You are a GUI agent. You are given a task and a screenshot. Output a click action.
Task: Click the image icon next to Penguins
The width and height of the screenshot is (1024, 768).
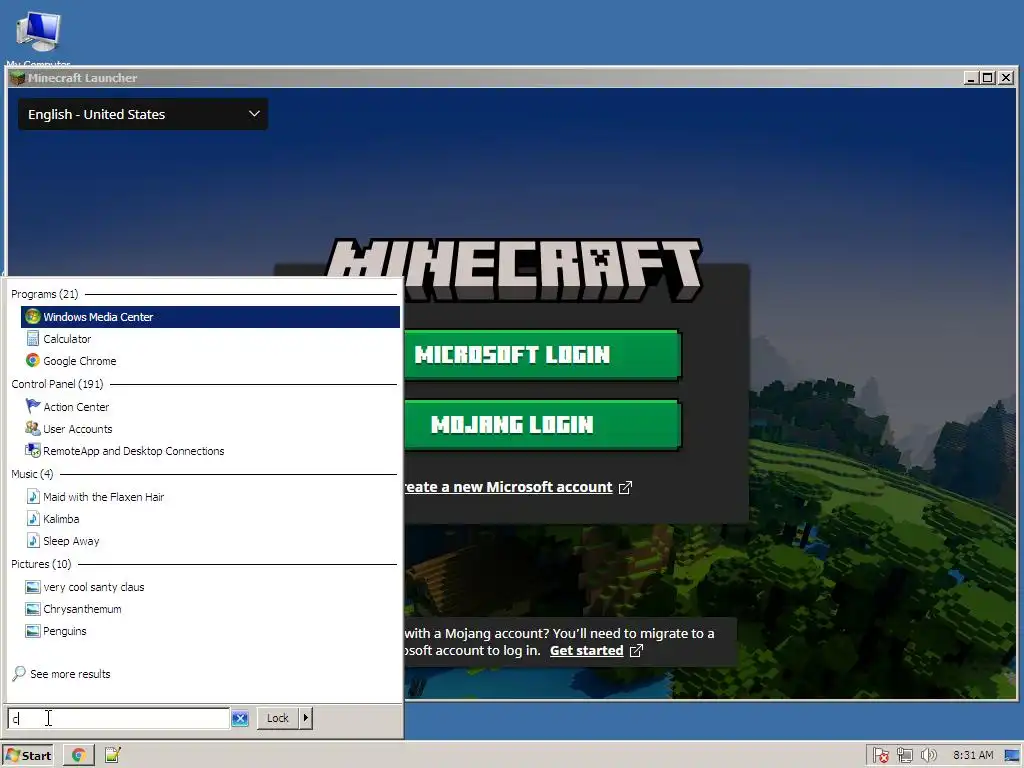33,631
